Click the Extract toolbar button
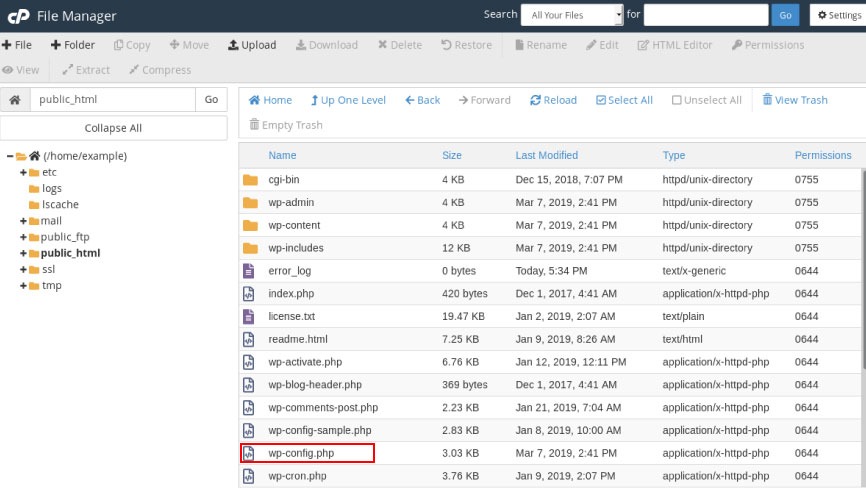This screenshot has height=488, width=866. click(86, 70)
